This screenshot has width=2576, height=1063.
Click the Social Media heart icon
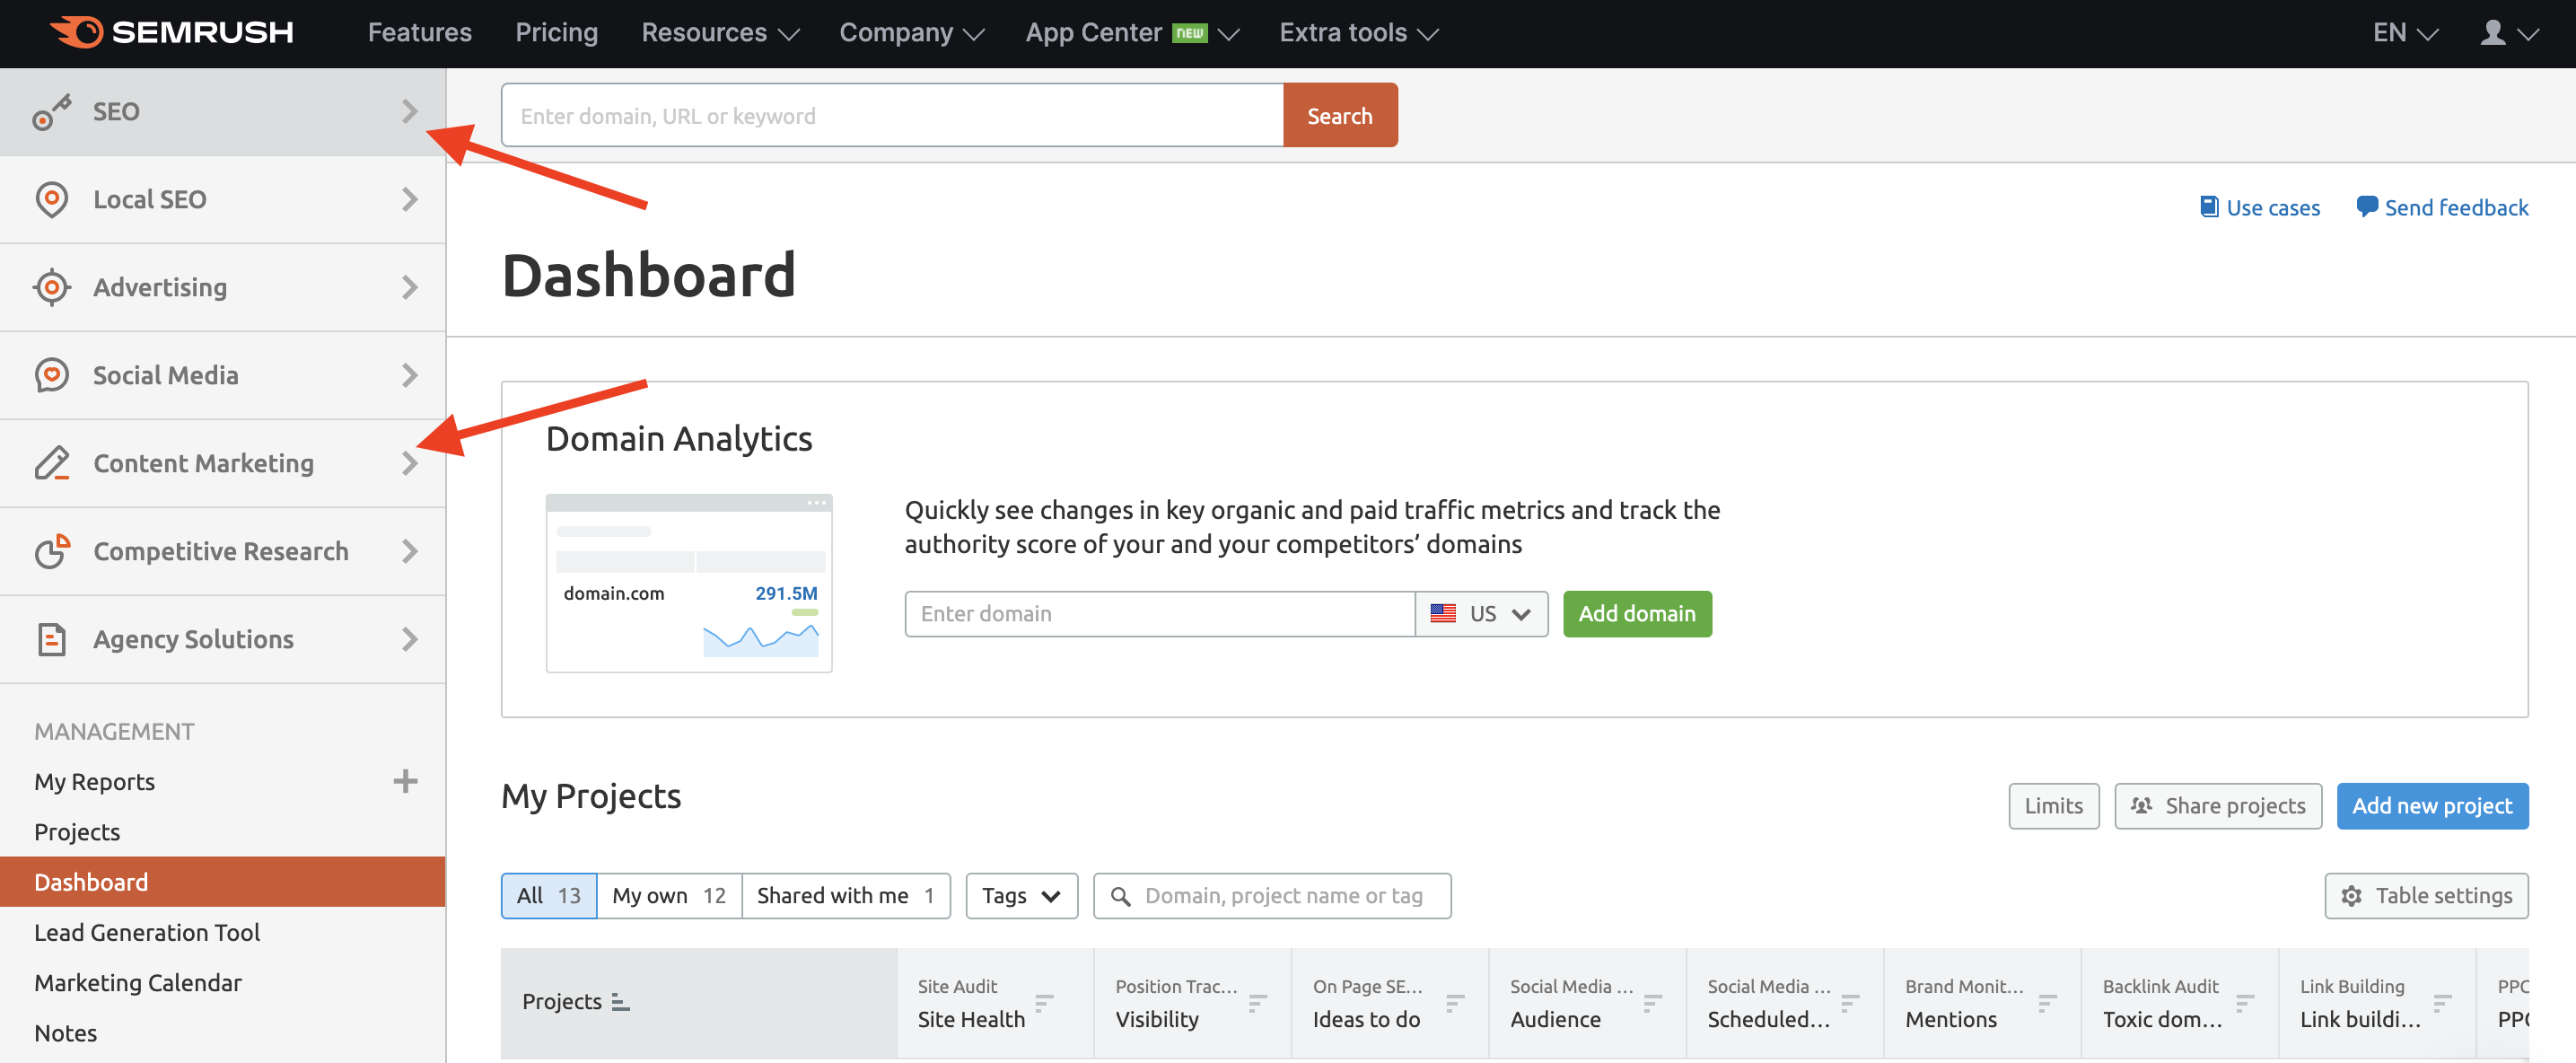51,375
